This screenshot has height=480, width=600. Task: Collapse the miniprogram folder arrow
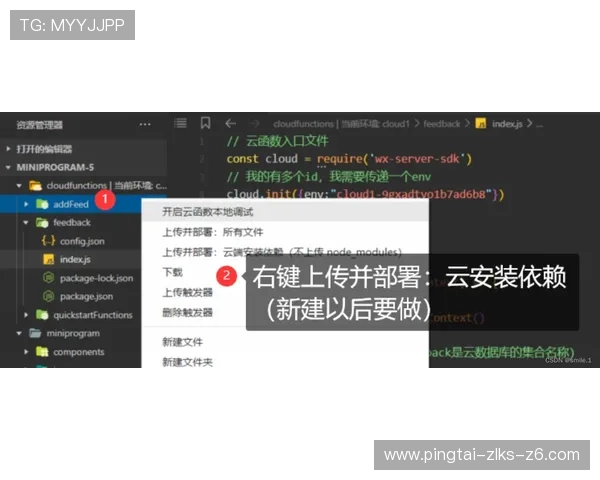[19, 333]
